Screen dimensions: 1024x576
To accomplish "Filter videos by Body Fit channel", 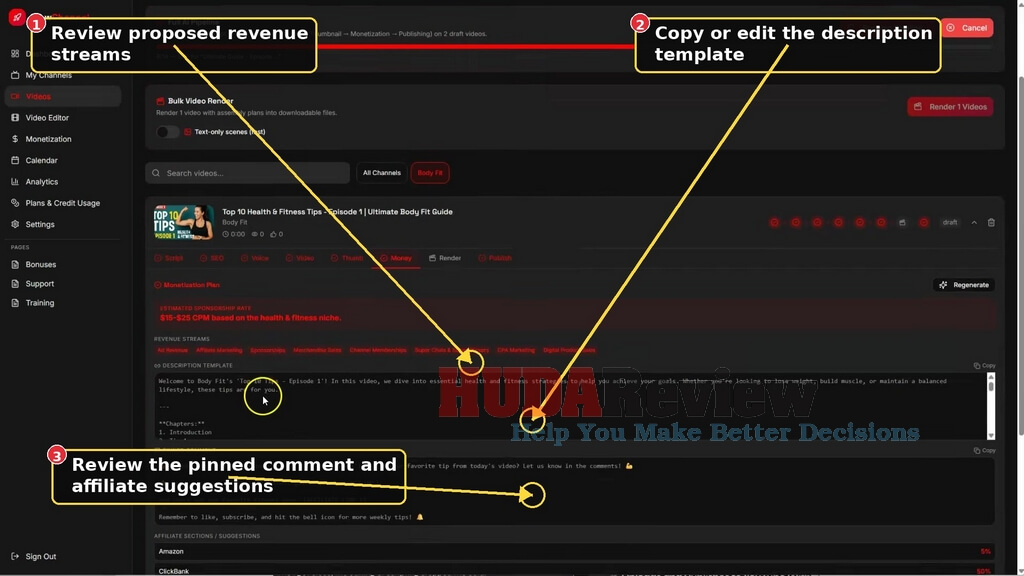I will (430, 173).
